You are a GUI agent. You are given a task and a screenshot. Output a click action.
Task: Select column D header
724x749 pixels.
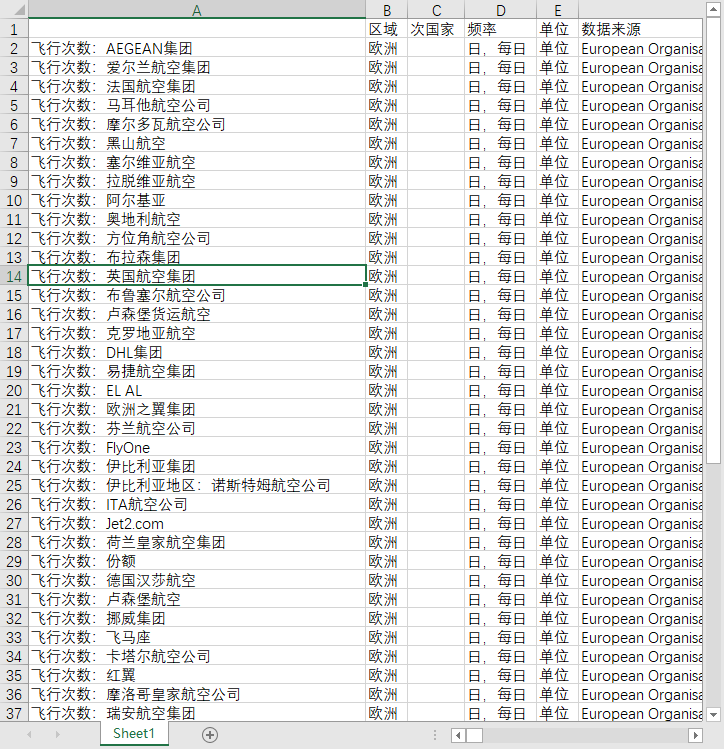pos(500,10)
